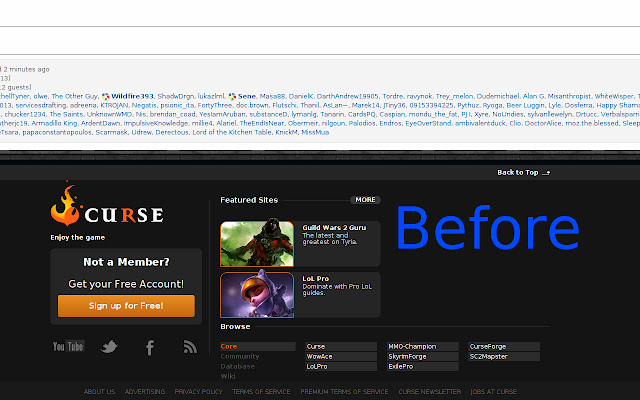
Task: View user Armadillo King
Action: 54,123
